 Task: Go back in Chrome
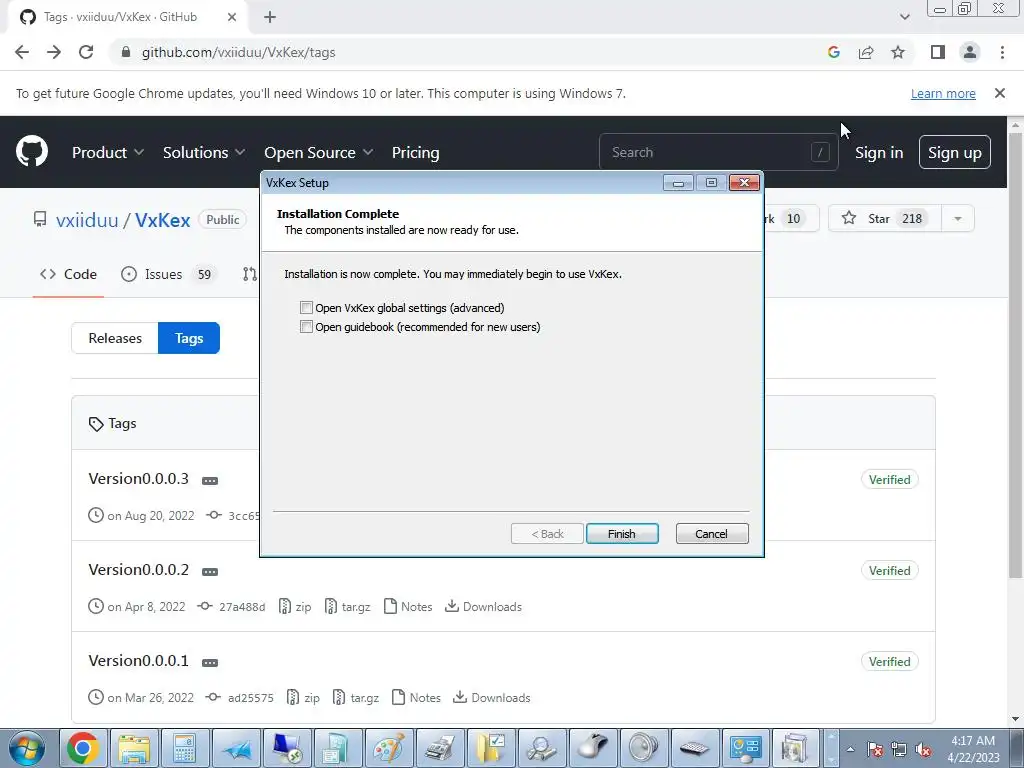click(x=22, y=52)
